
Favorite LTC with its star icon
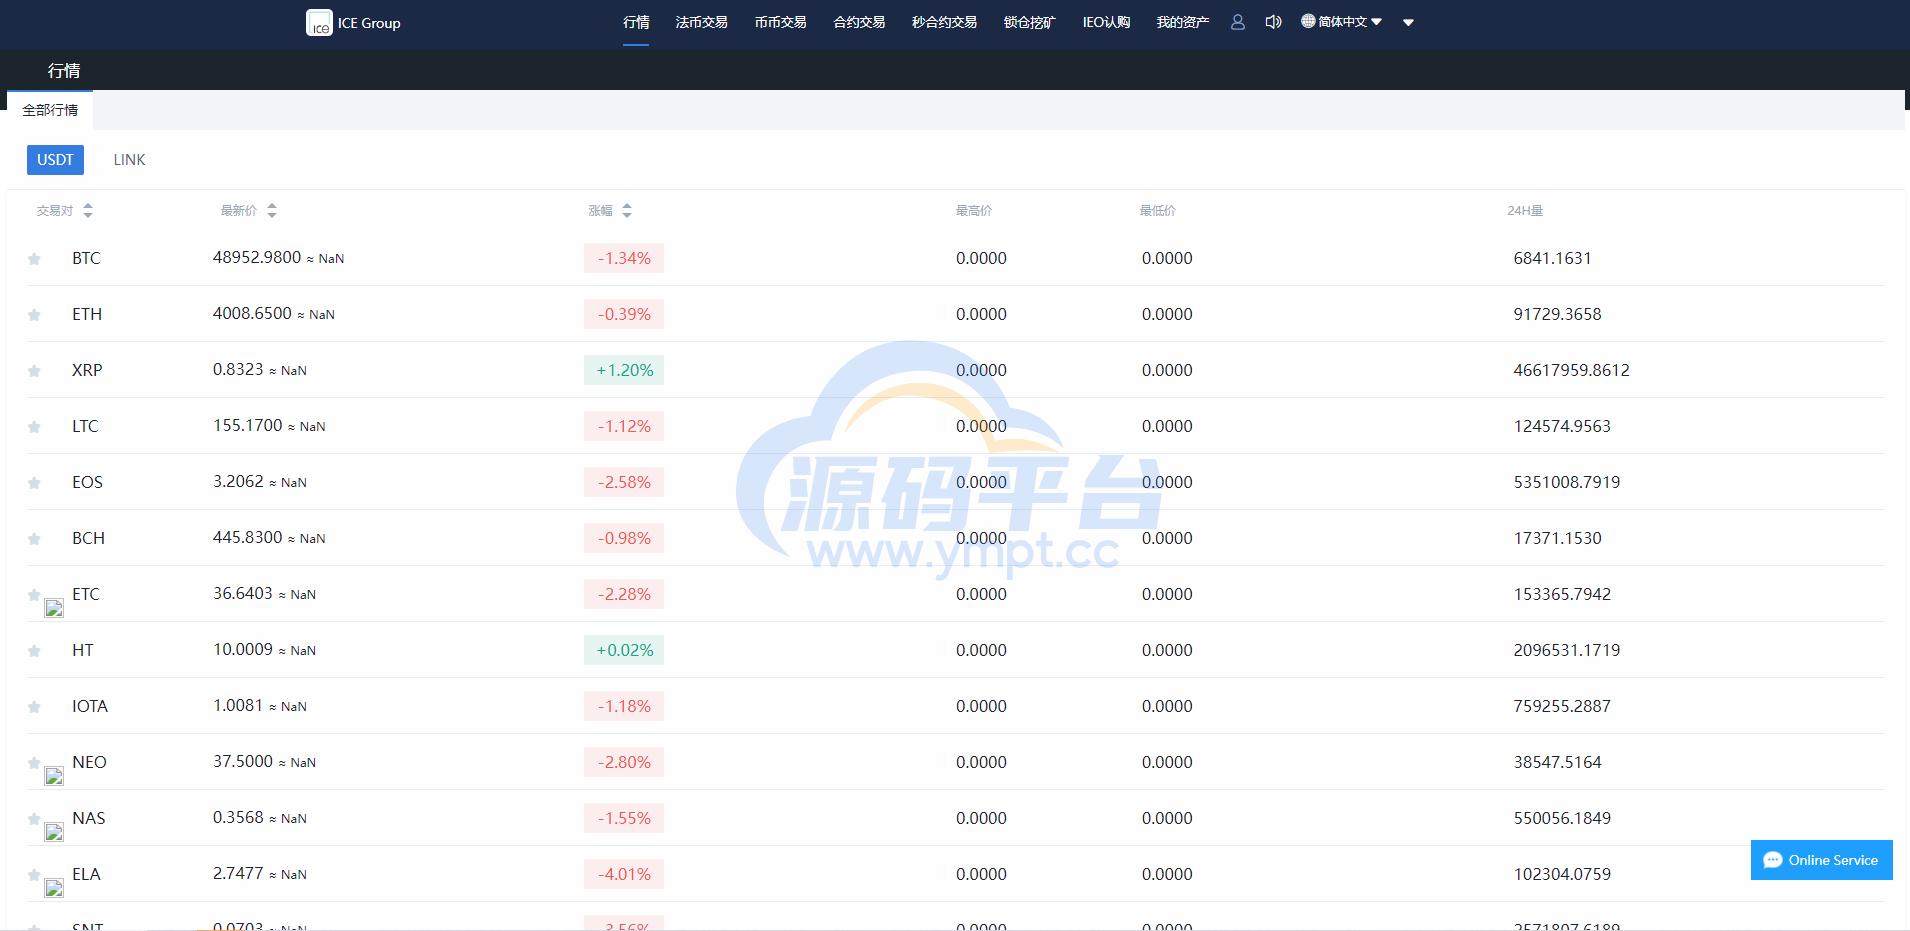click(x=34, y=427)
